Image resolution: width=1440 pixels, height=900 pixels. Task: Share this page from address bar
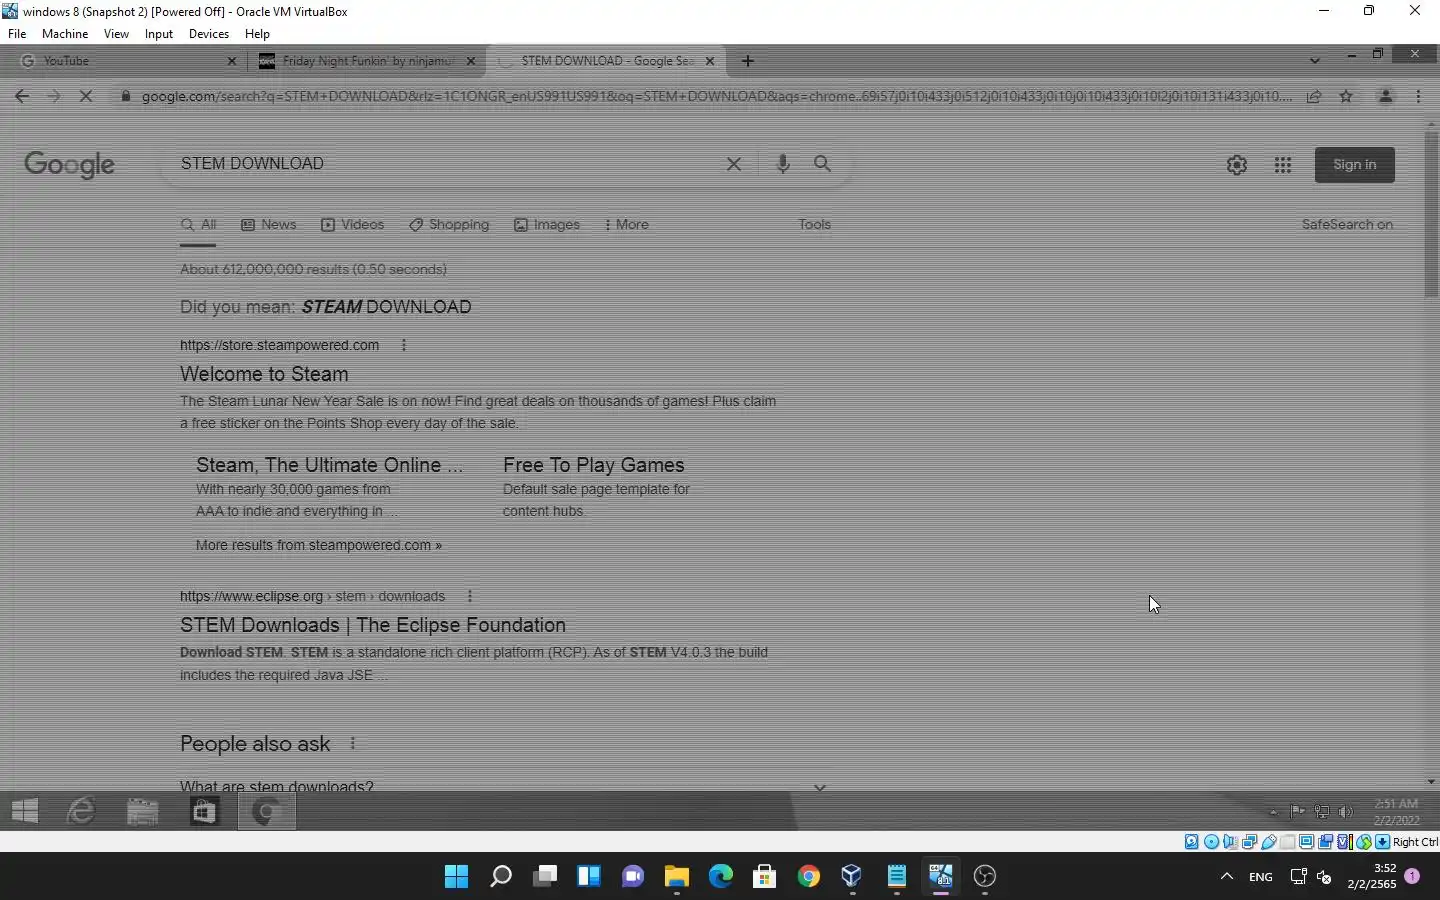pyautogui.click(x=1314, y=96)
